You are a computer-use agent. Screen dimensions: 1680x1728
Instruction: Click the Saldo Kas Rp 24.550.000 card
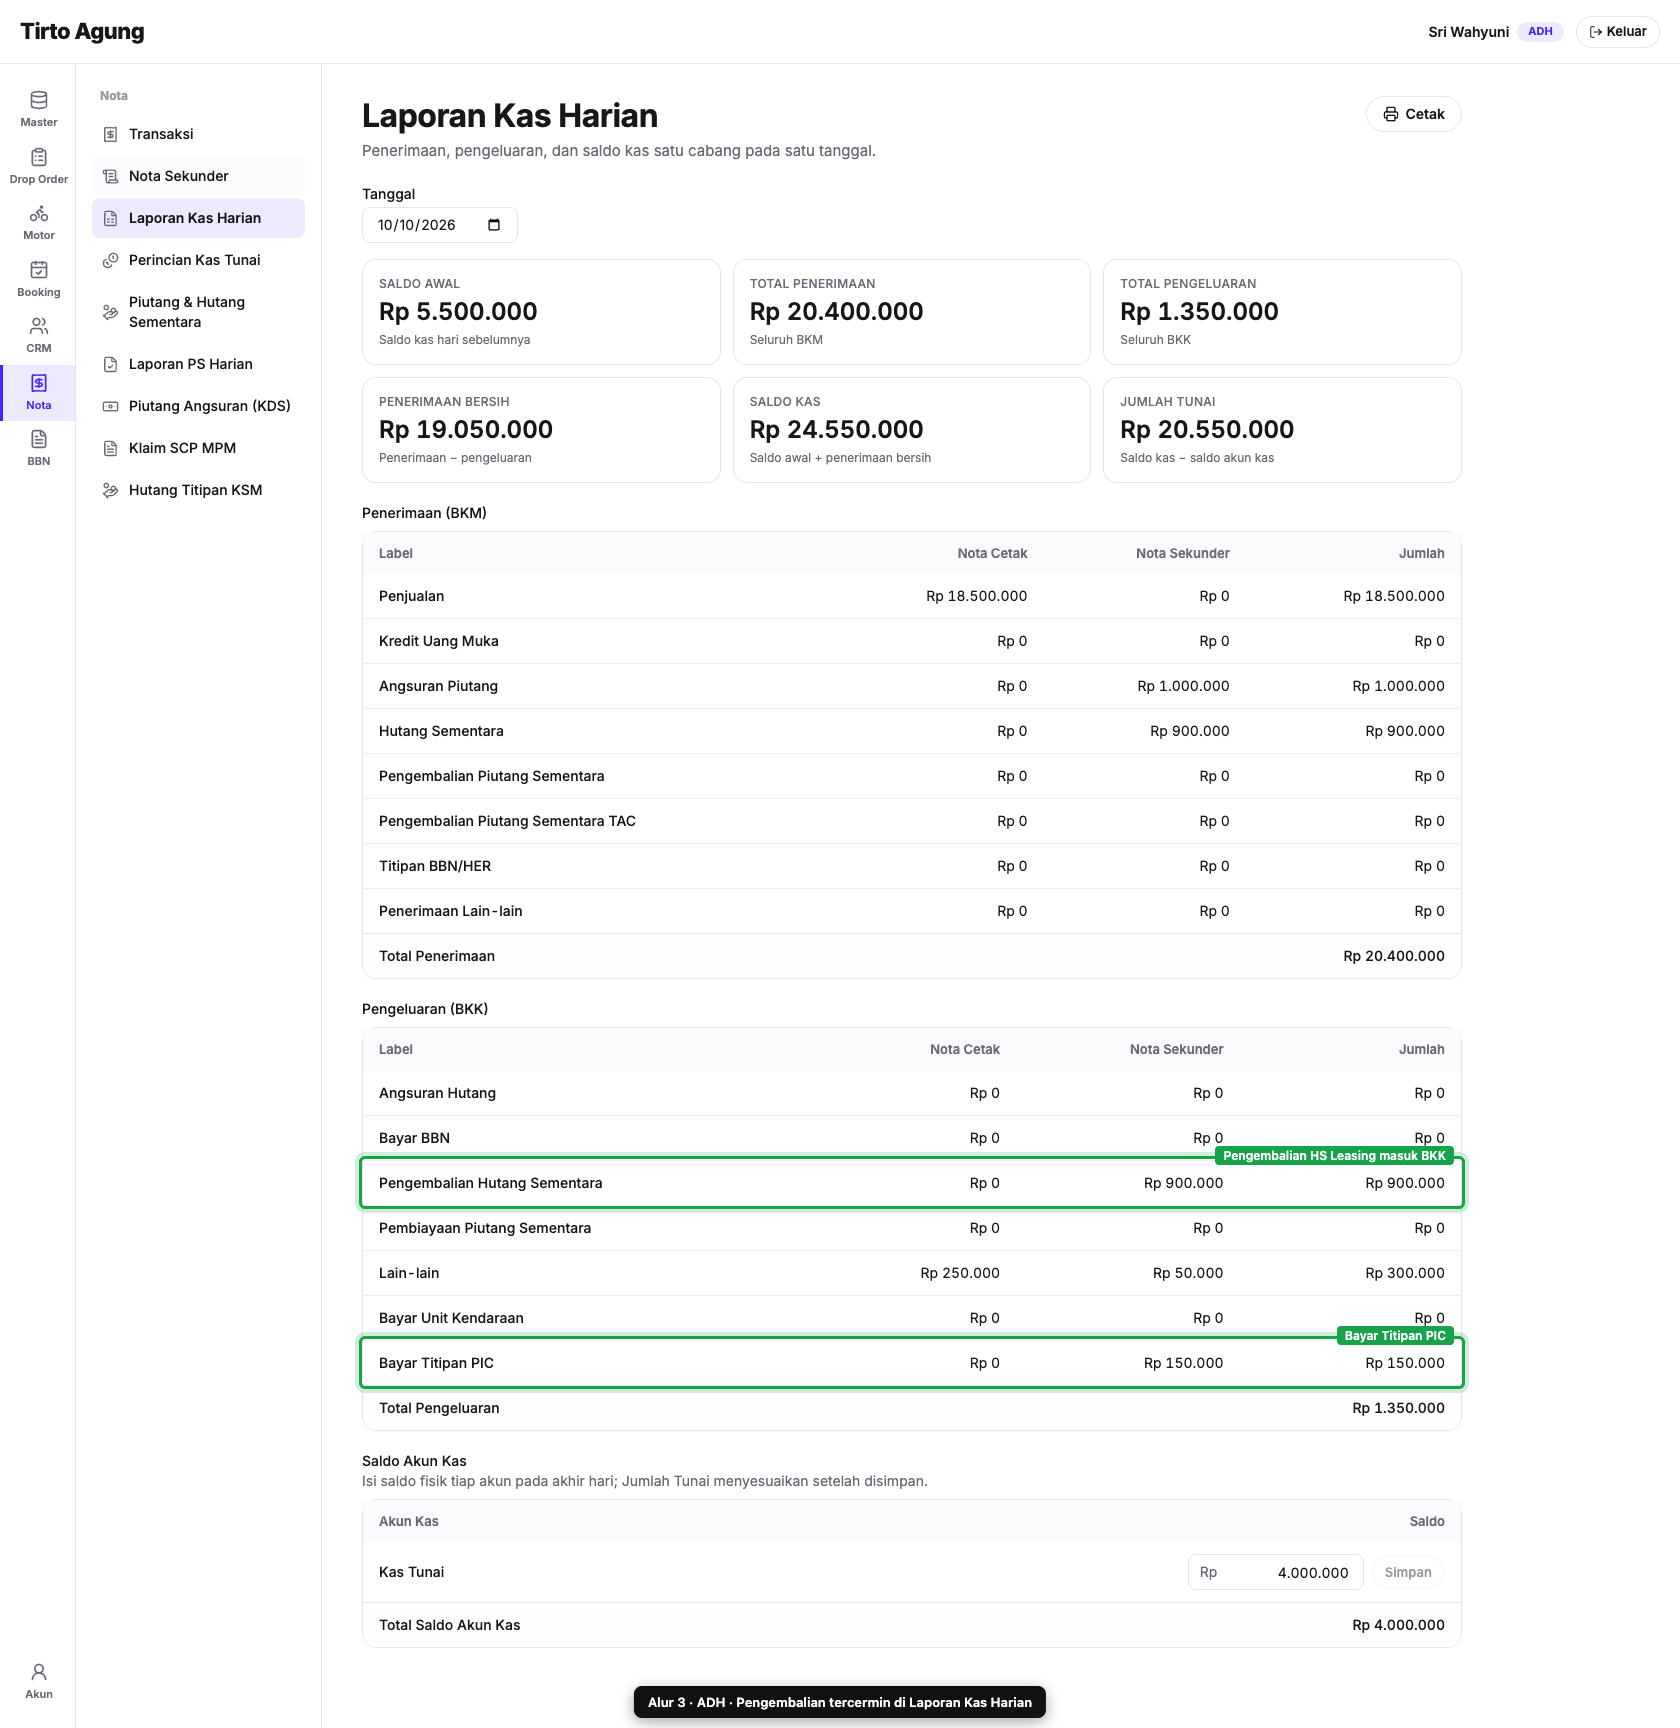coord(911,430)
